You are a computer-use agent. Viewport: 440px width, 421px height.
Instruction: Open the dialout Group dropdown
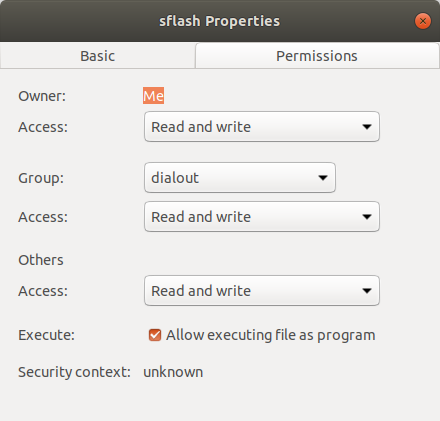(240, 178)
